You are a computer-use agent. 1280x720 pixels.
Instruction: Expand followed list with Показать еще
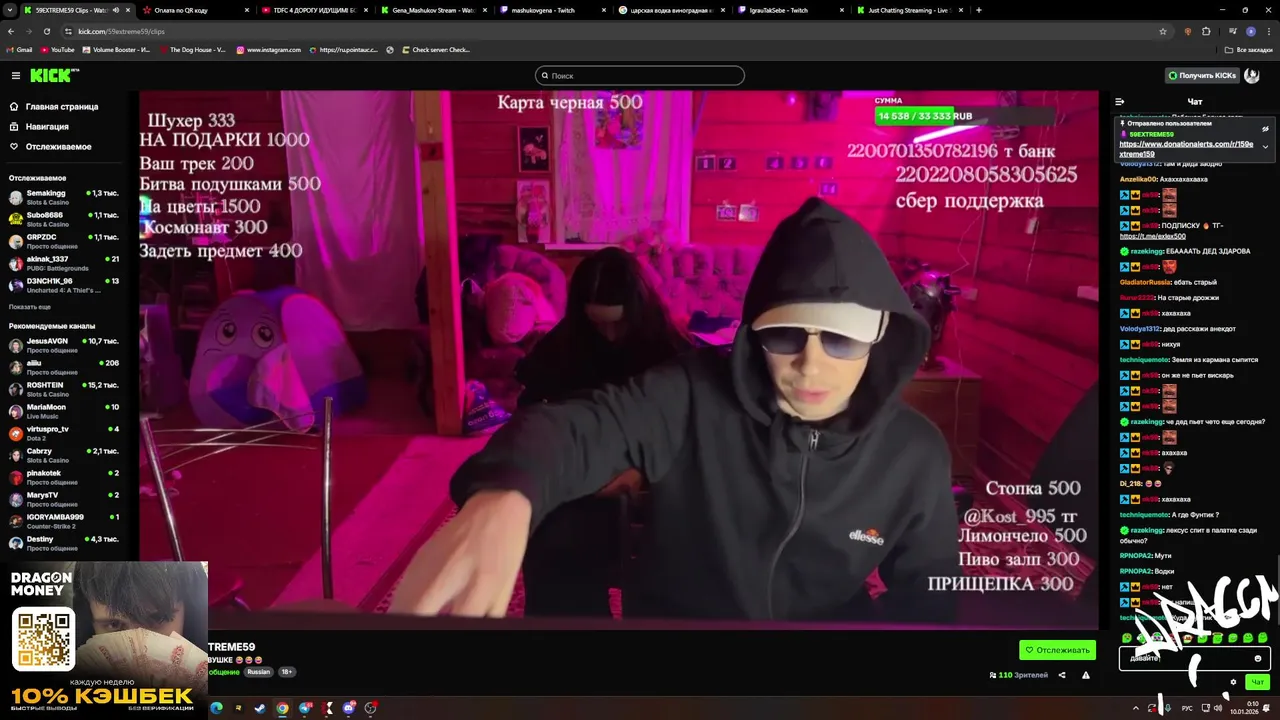30,307
